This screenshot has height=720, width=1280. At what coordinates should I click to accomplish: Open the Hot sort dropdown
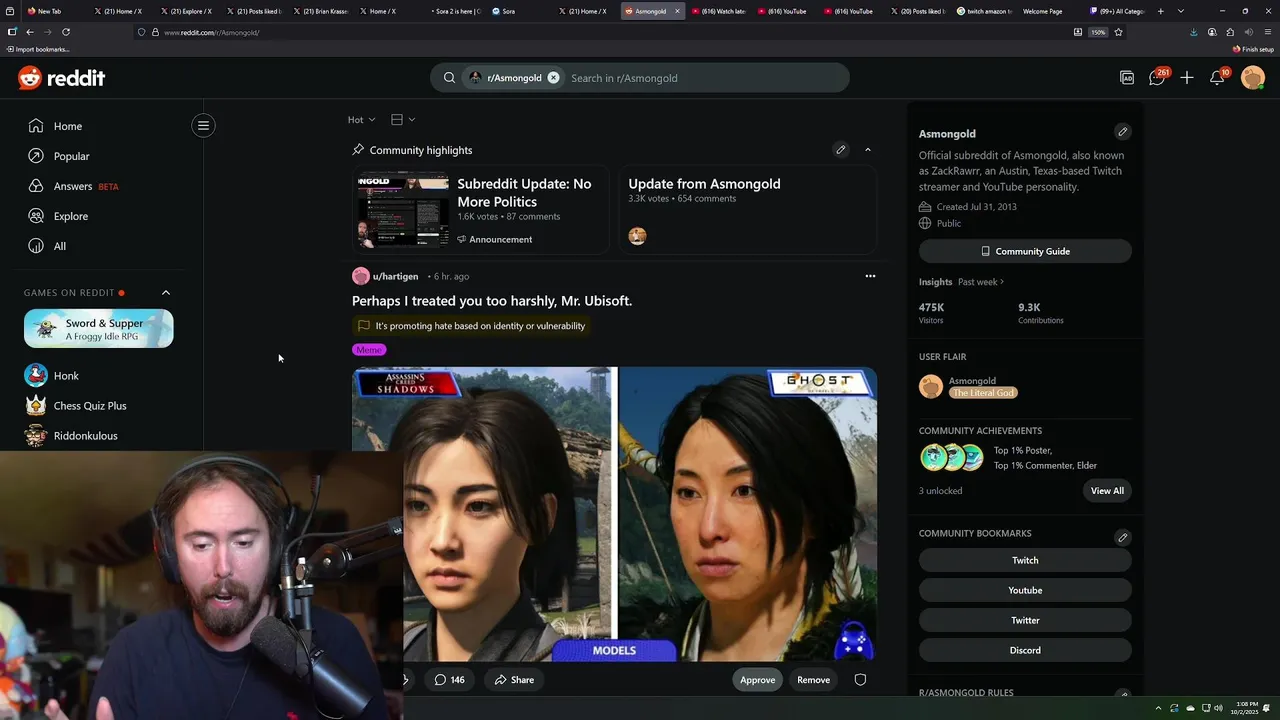[361, 120]
